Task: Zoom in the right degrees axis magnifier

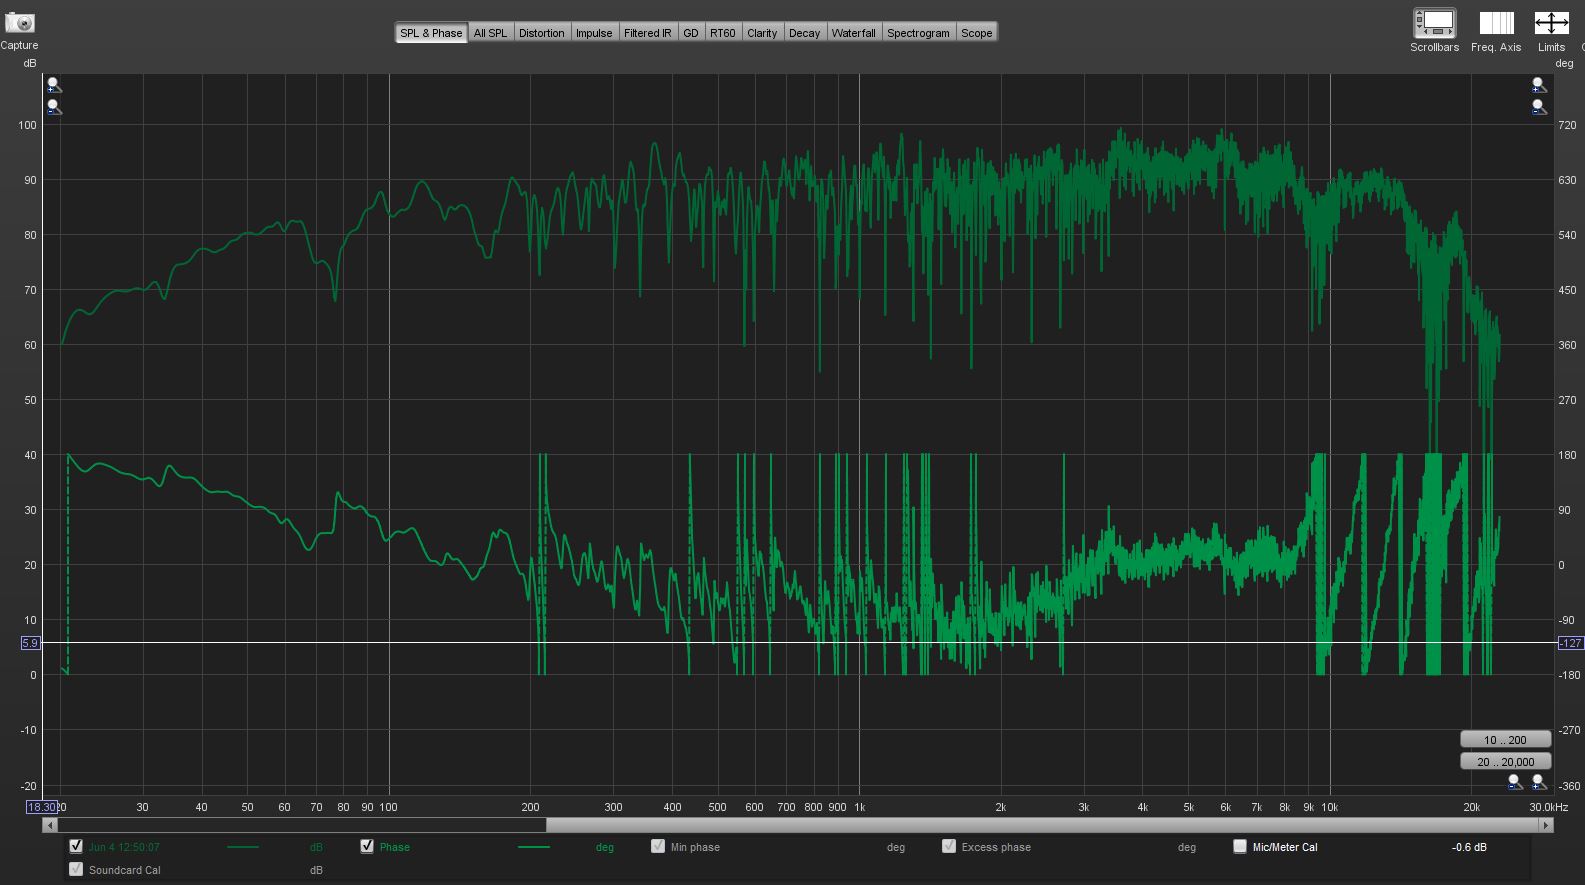Action: click(x=1539, y=86)
